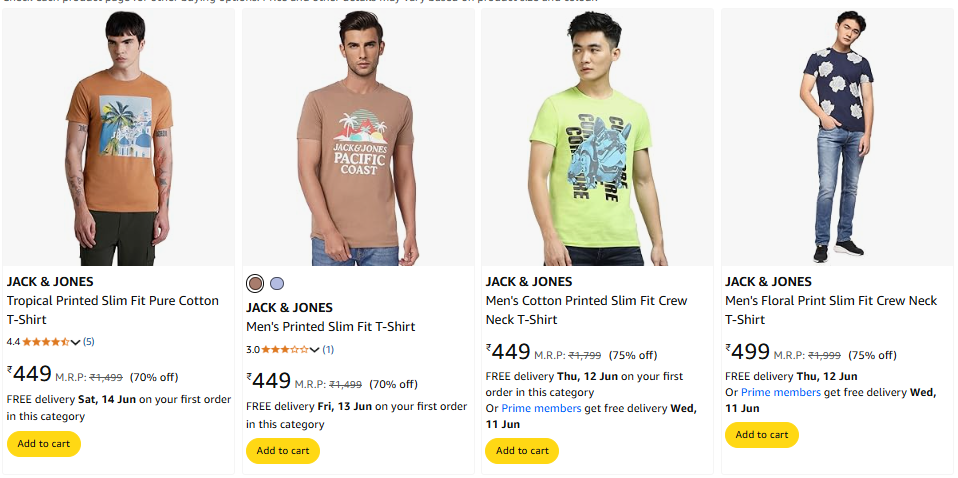This screenshot has height=478, width=958.
Task: Select the brown color swatch
Action: point(256,283)
